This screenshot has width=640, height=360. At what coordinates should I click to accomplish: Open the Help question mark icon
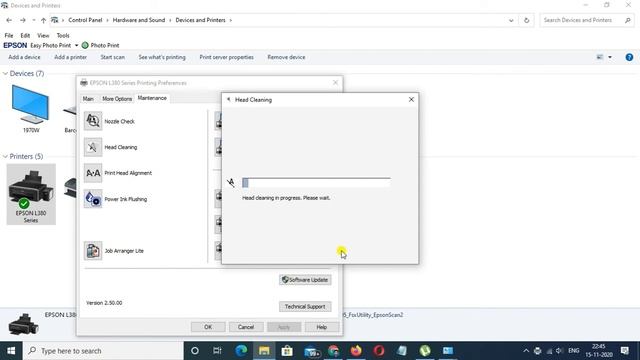click(x=629, y=57)
